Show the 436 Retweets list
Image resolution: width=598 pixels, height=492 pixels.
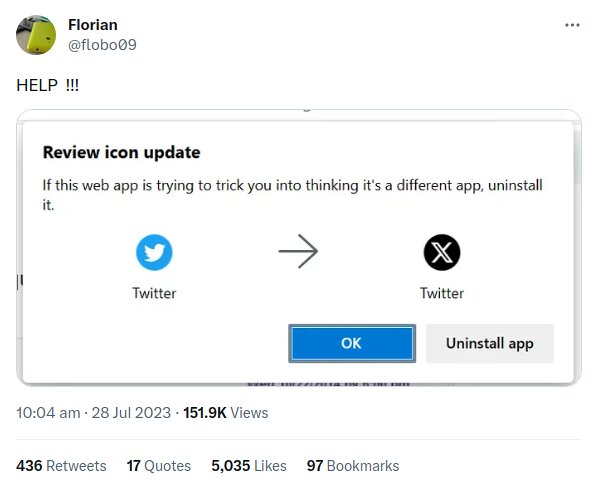(x=61, y=466)
